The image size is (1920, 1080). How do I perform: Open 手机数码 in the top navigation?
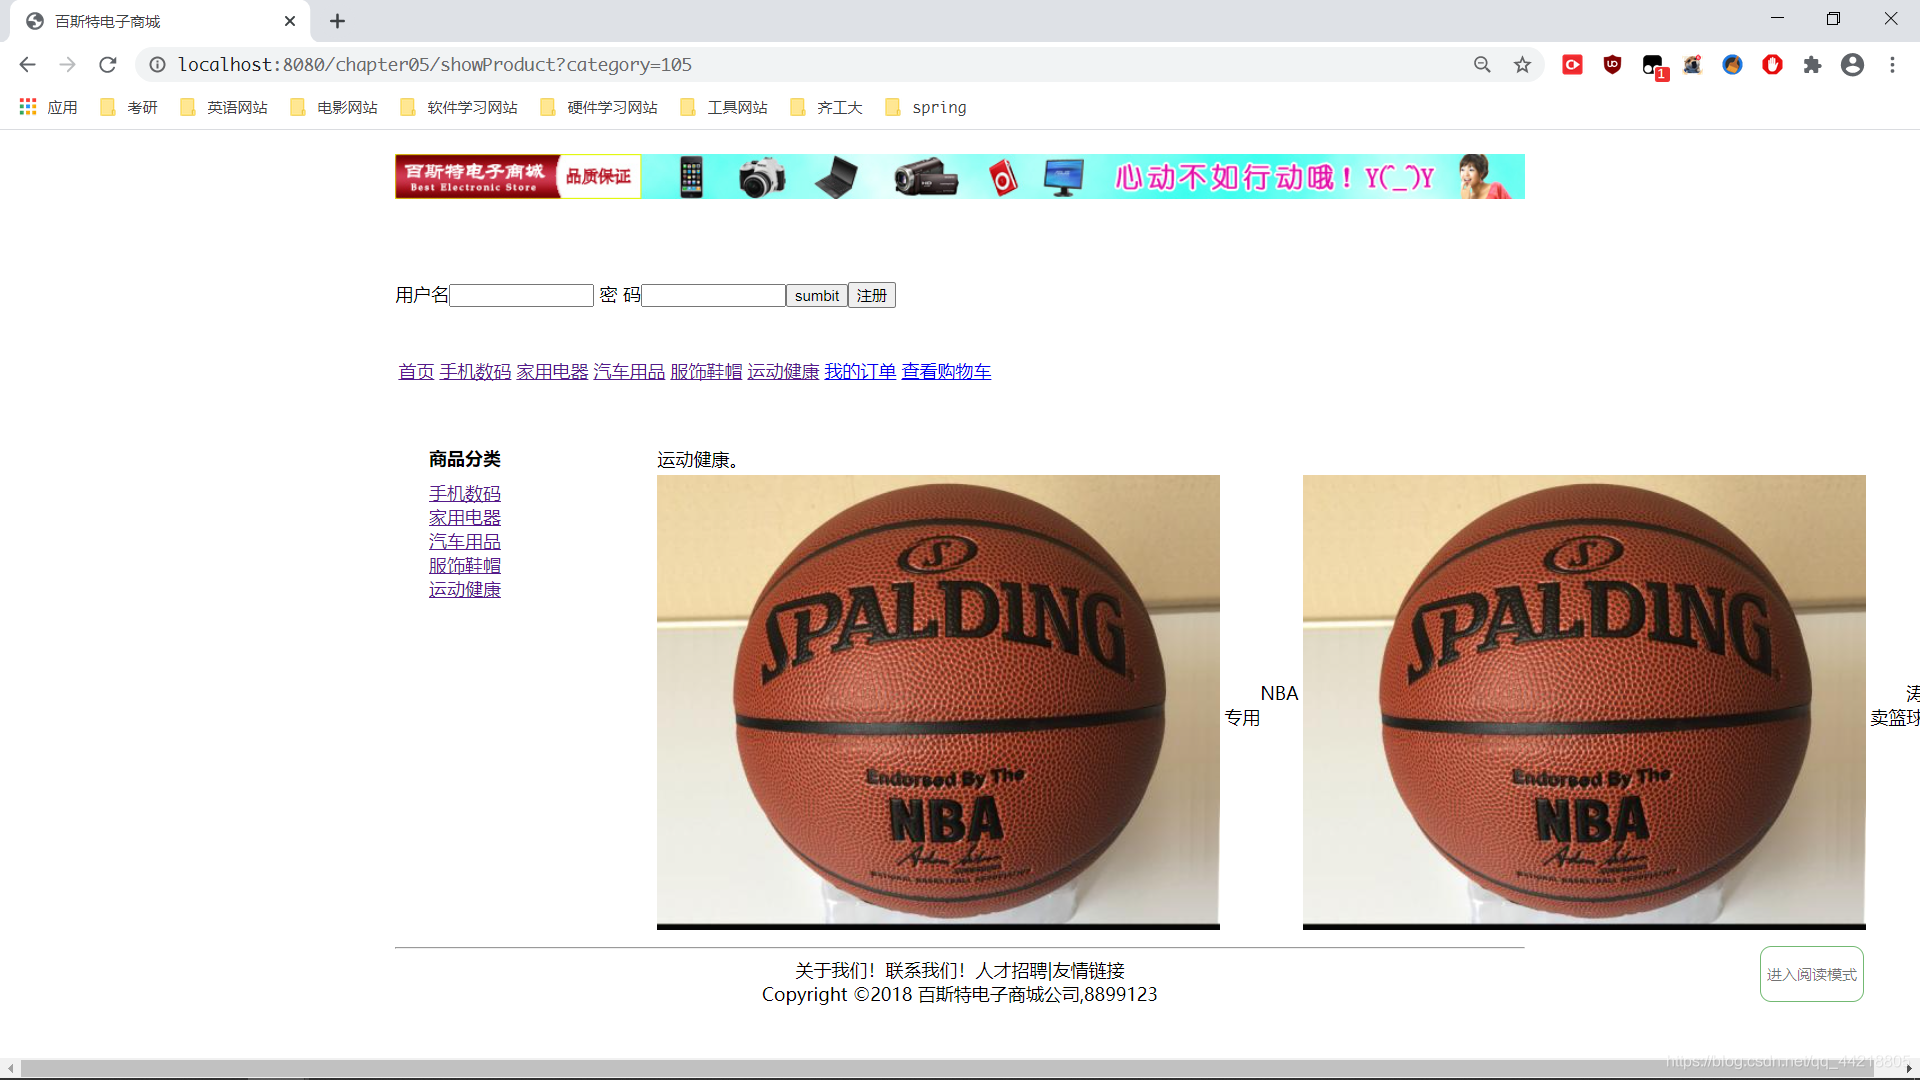point(475,371)
